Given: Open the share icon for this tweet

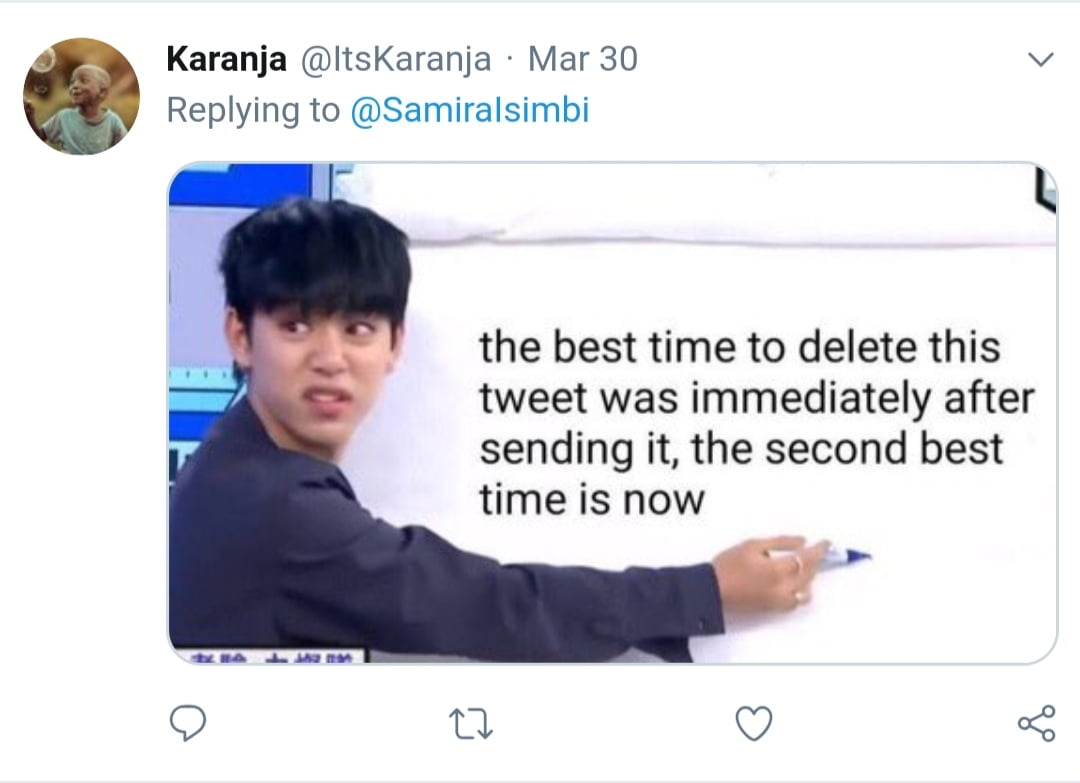Looking at the screenshot, I should coord(1035,723).
